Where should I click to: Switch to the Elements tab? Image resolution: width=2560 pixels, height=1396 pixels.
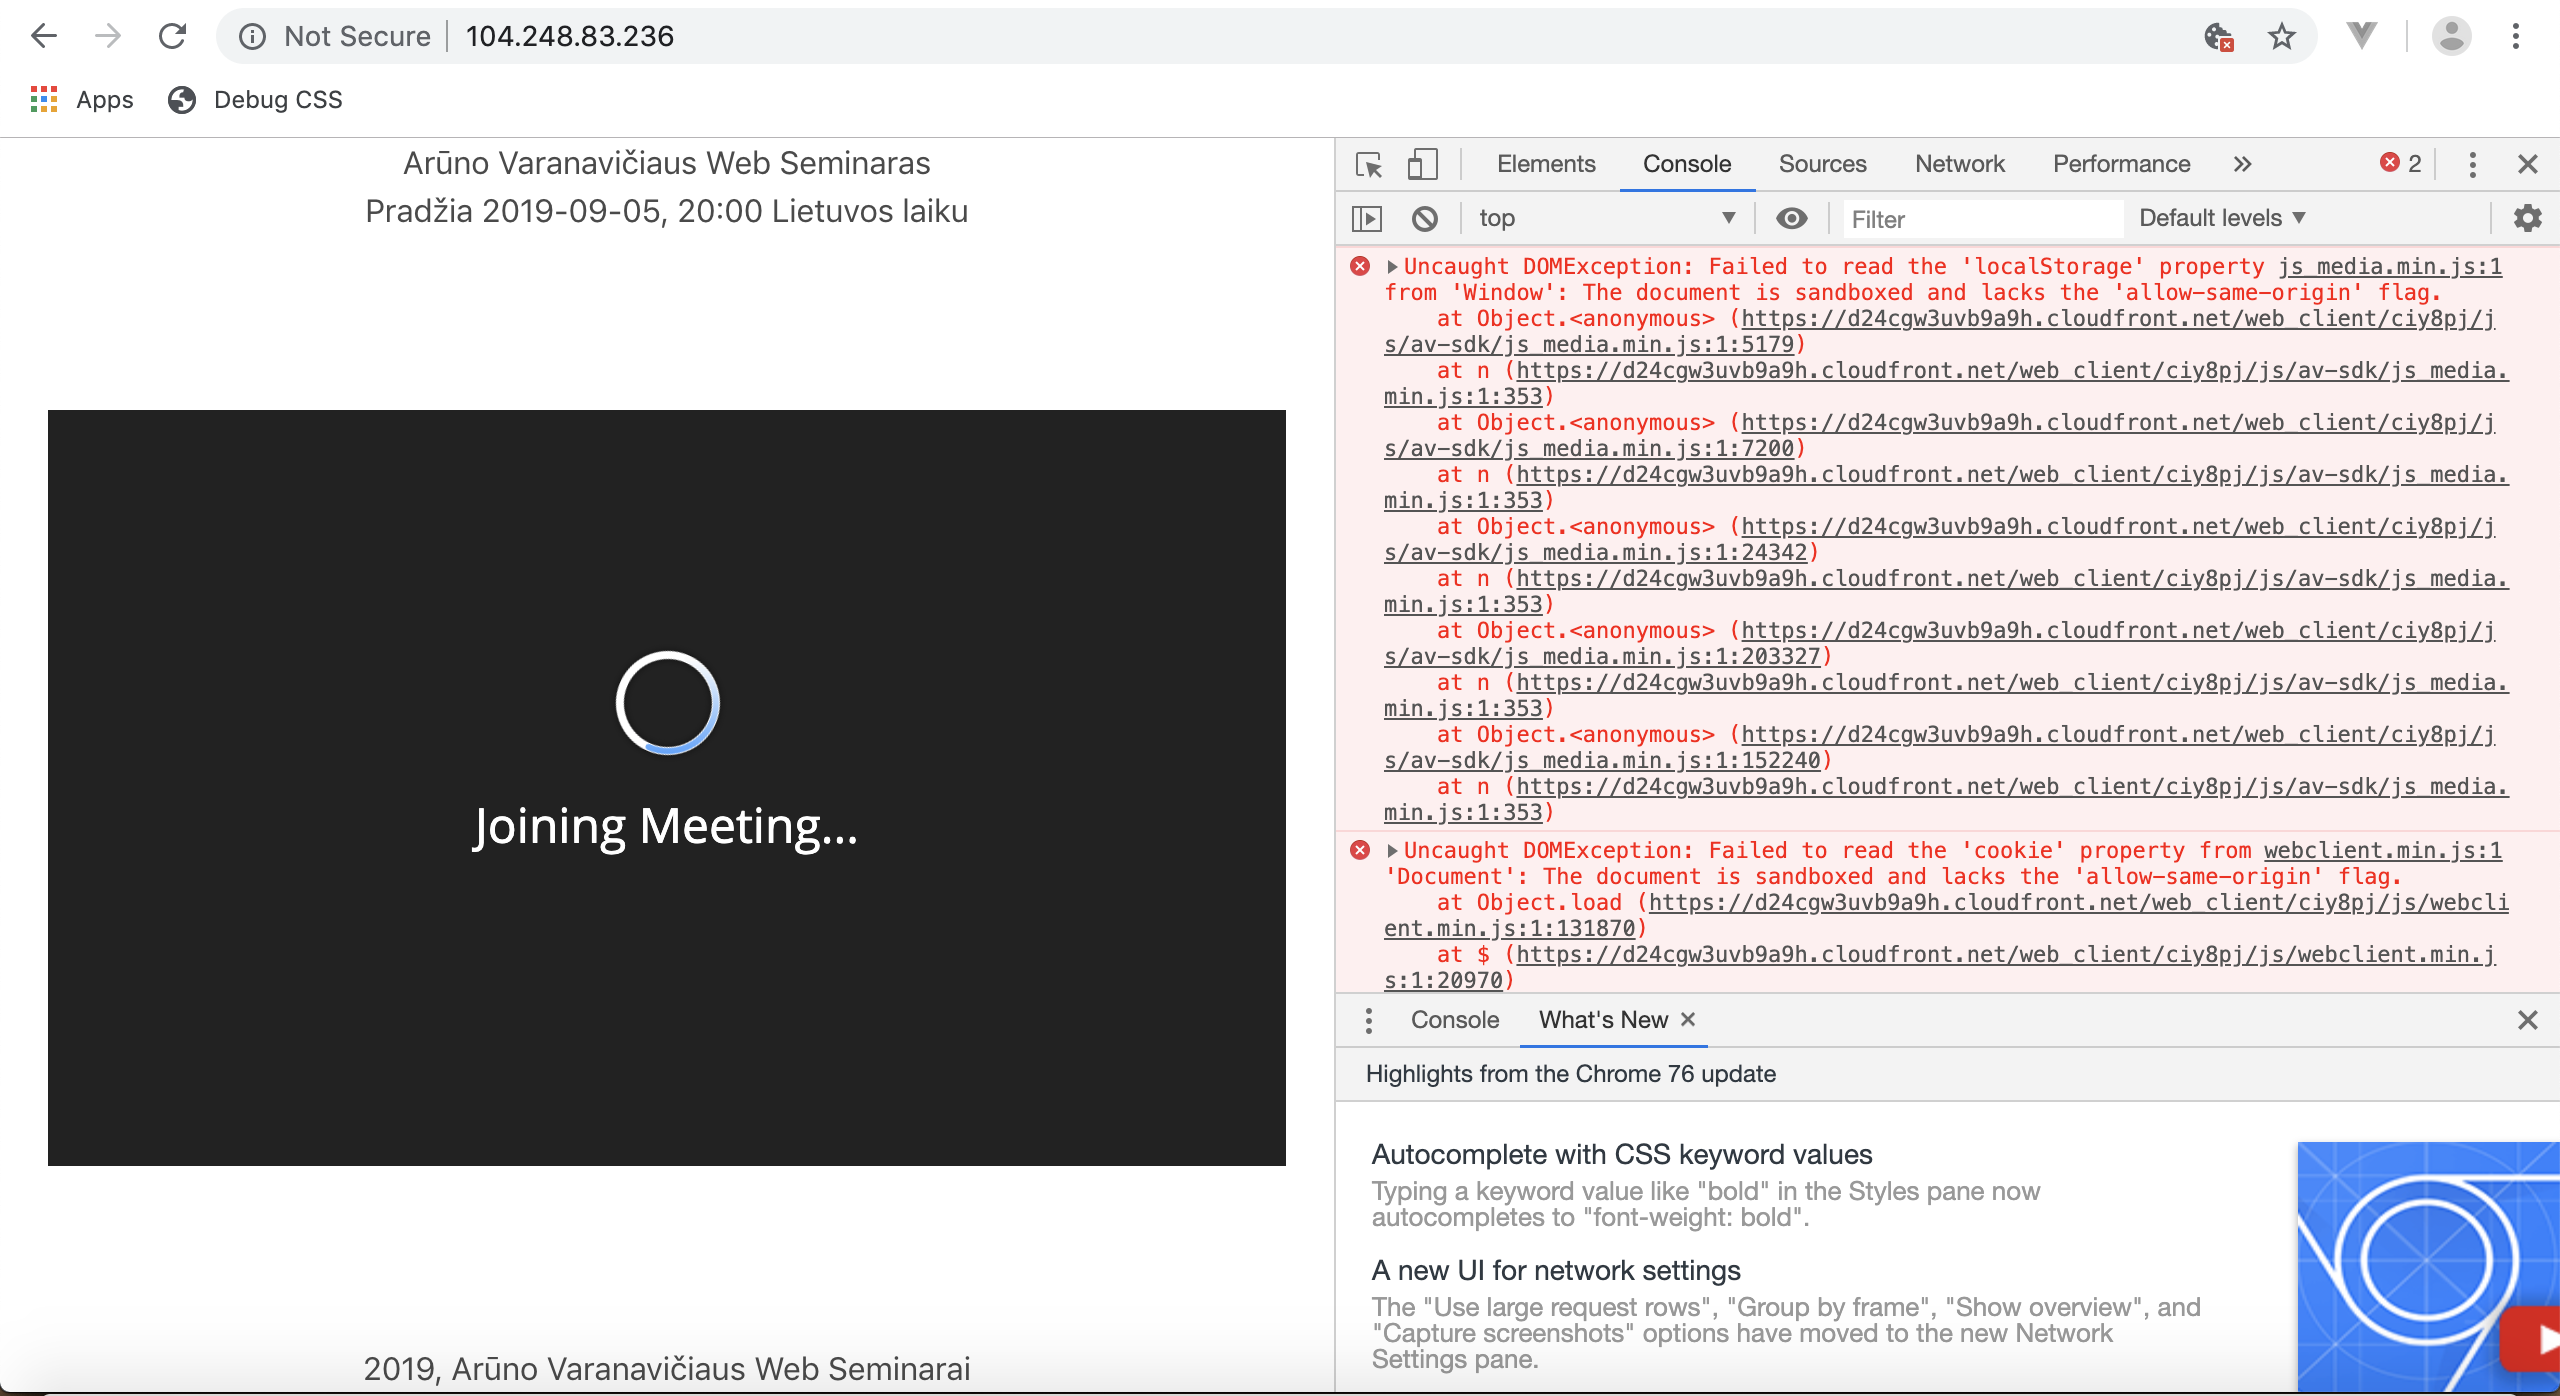pyautogui.click(x=1545, y=164)
